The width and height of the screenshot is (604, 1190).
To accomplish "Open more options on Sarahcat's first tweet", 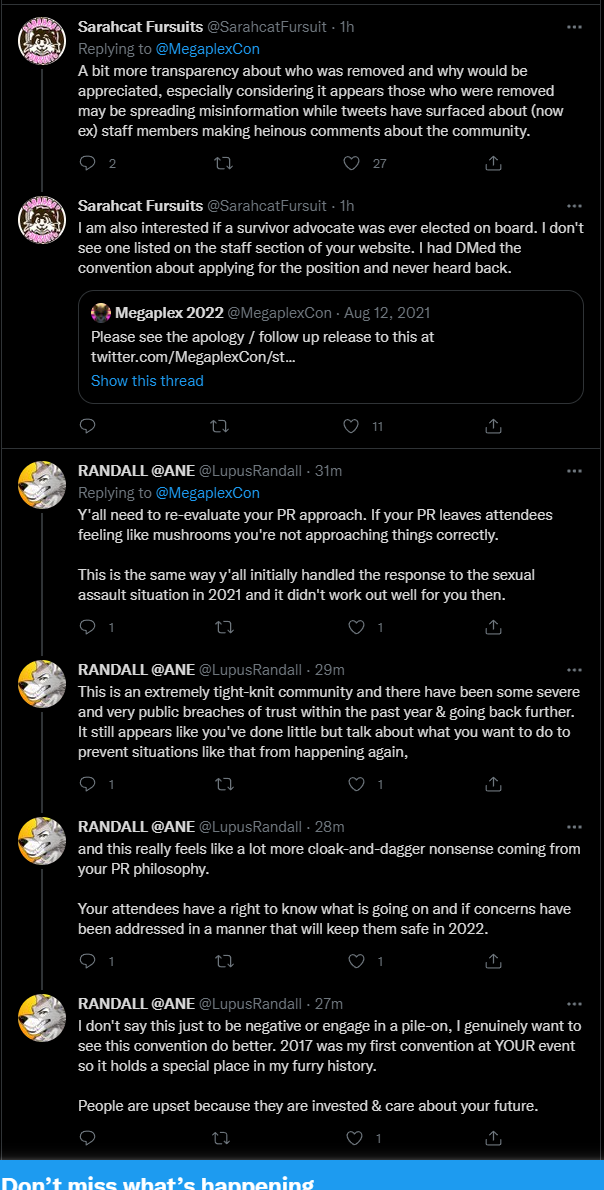I will [x=574, y=27].
